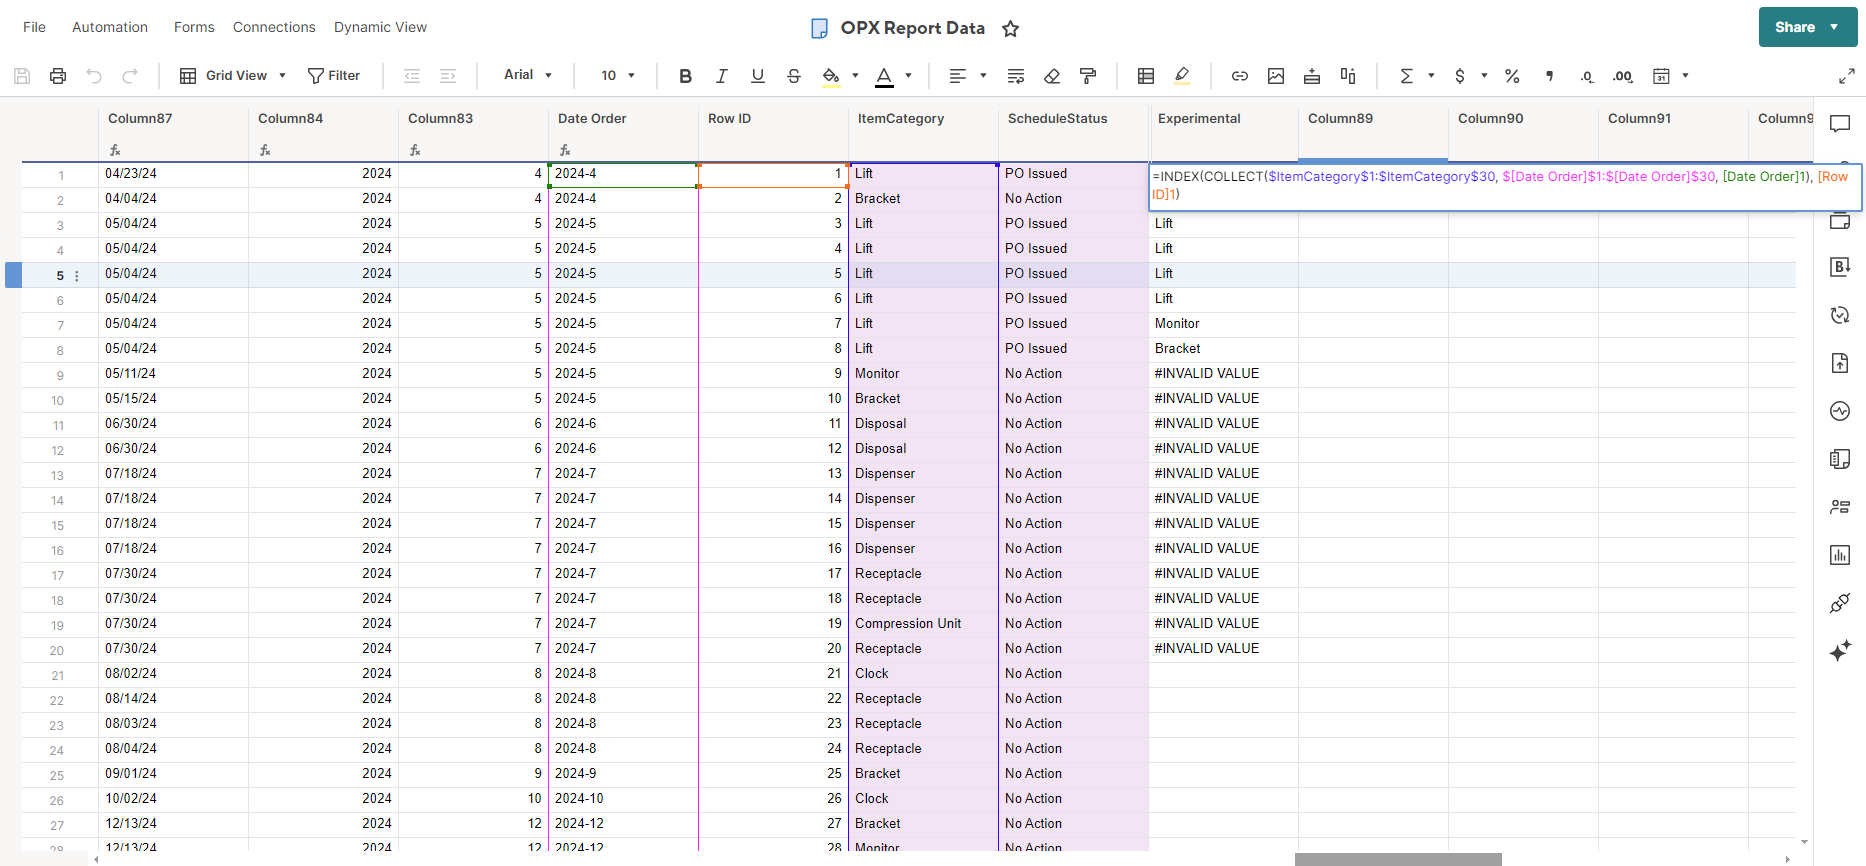
Task: Click the Undo arrow icon
Action: click(x=94, y=76)
